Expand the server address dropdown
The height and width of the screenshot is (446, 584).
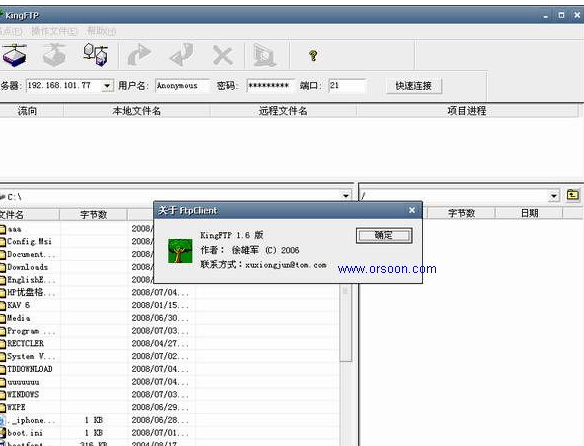pyautogui.click(x=107, y=86)
